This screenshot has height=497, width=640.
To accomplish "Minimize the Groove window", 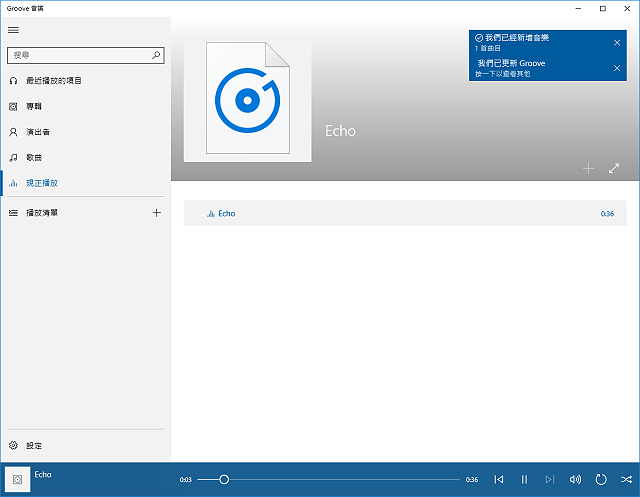I will [x=578, y=9].
